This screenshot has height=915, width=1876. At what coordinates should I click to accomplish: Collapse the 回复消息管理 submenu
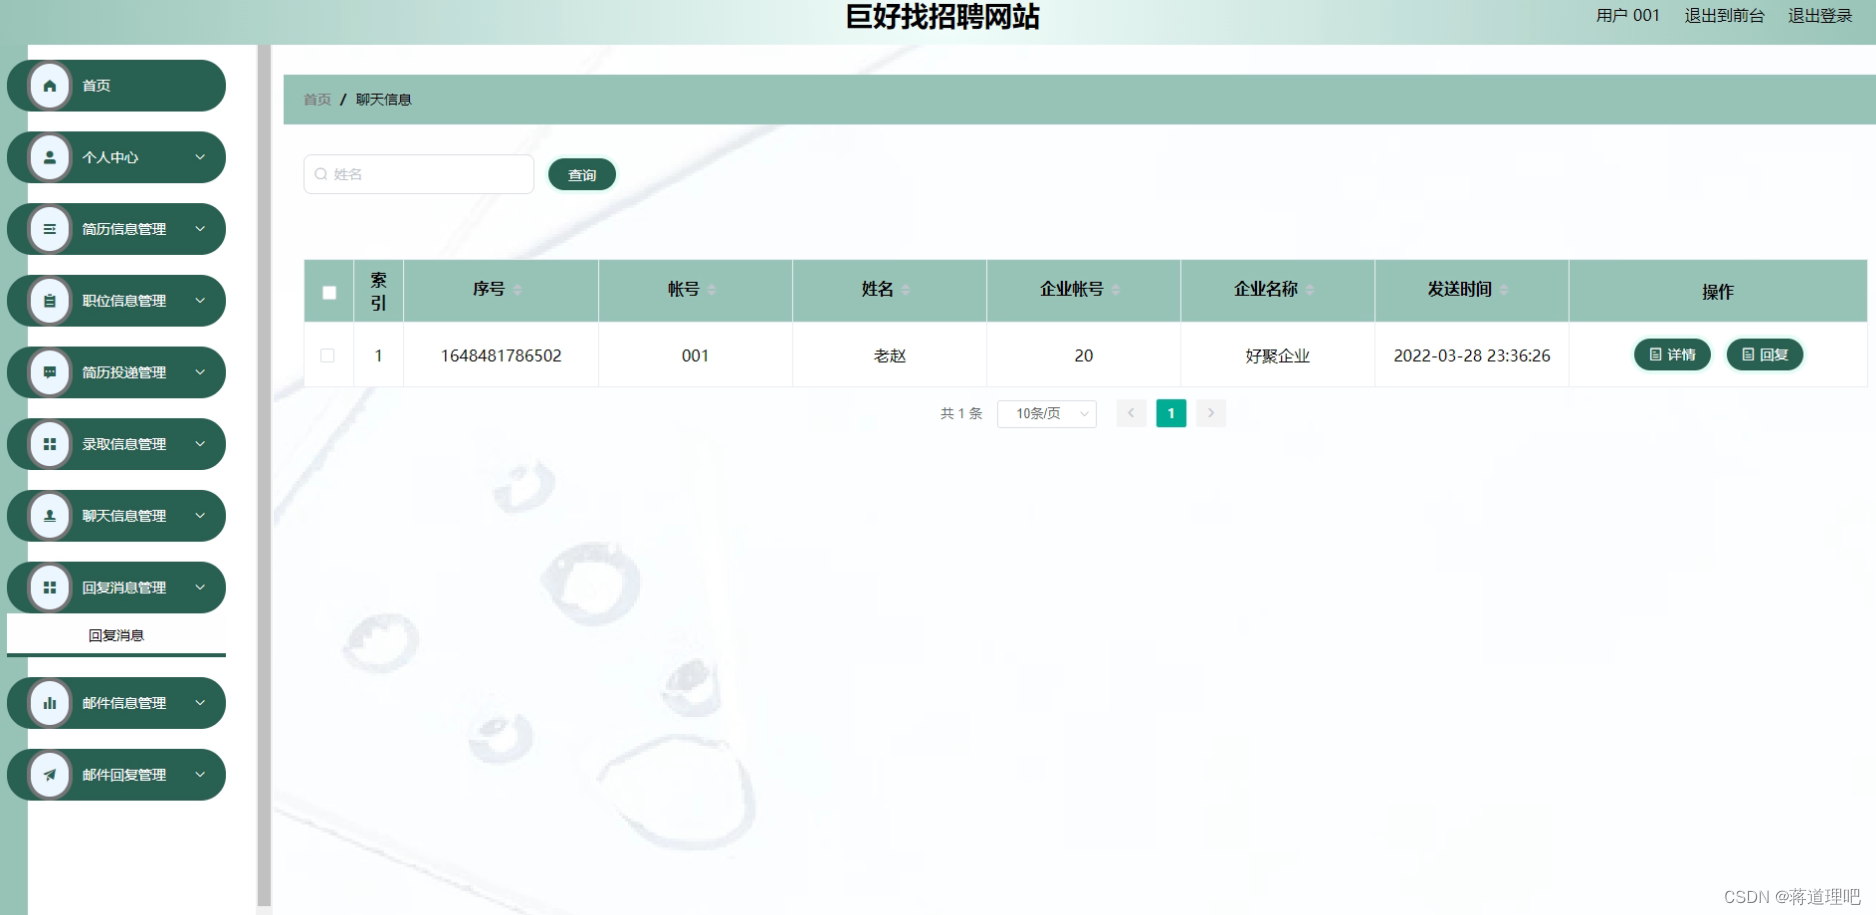[x=201, y=587]
